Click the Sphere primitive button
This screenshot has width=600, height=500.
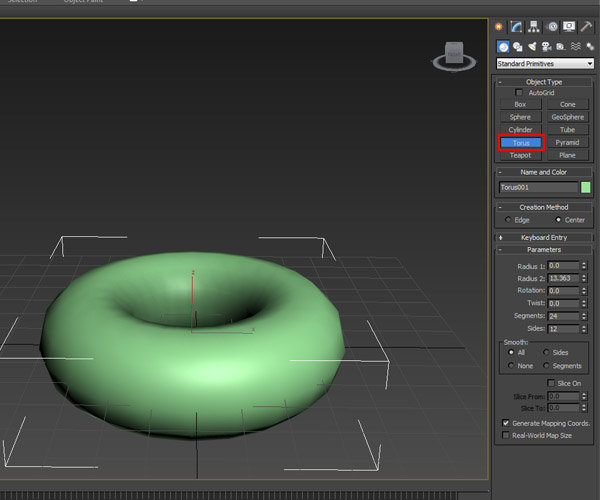520,117
